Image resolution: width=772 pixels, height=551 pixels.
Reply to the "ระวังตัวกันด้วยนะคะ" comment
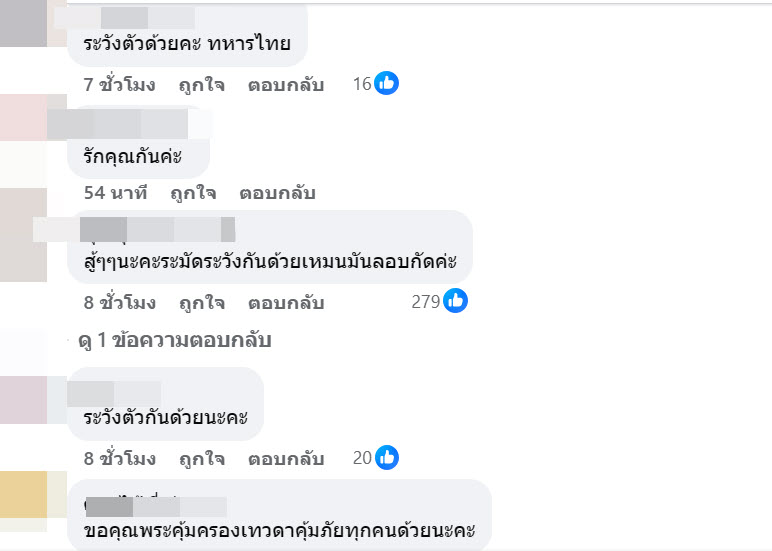pos(286,459)
